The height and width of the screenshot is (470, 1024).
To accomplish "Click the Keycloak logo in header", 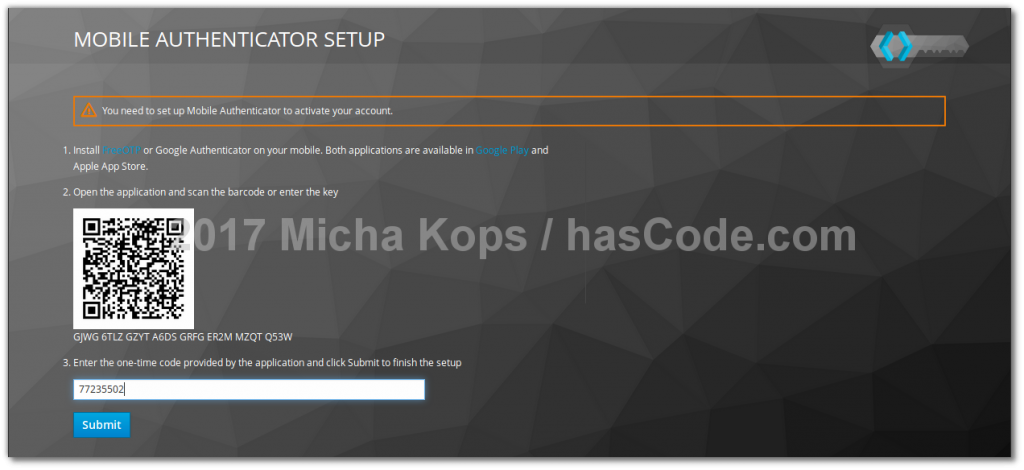I will point(918,46).
